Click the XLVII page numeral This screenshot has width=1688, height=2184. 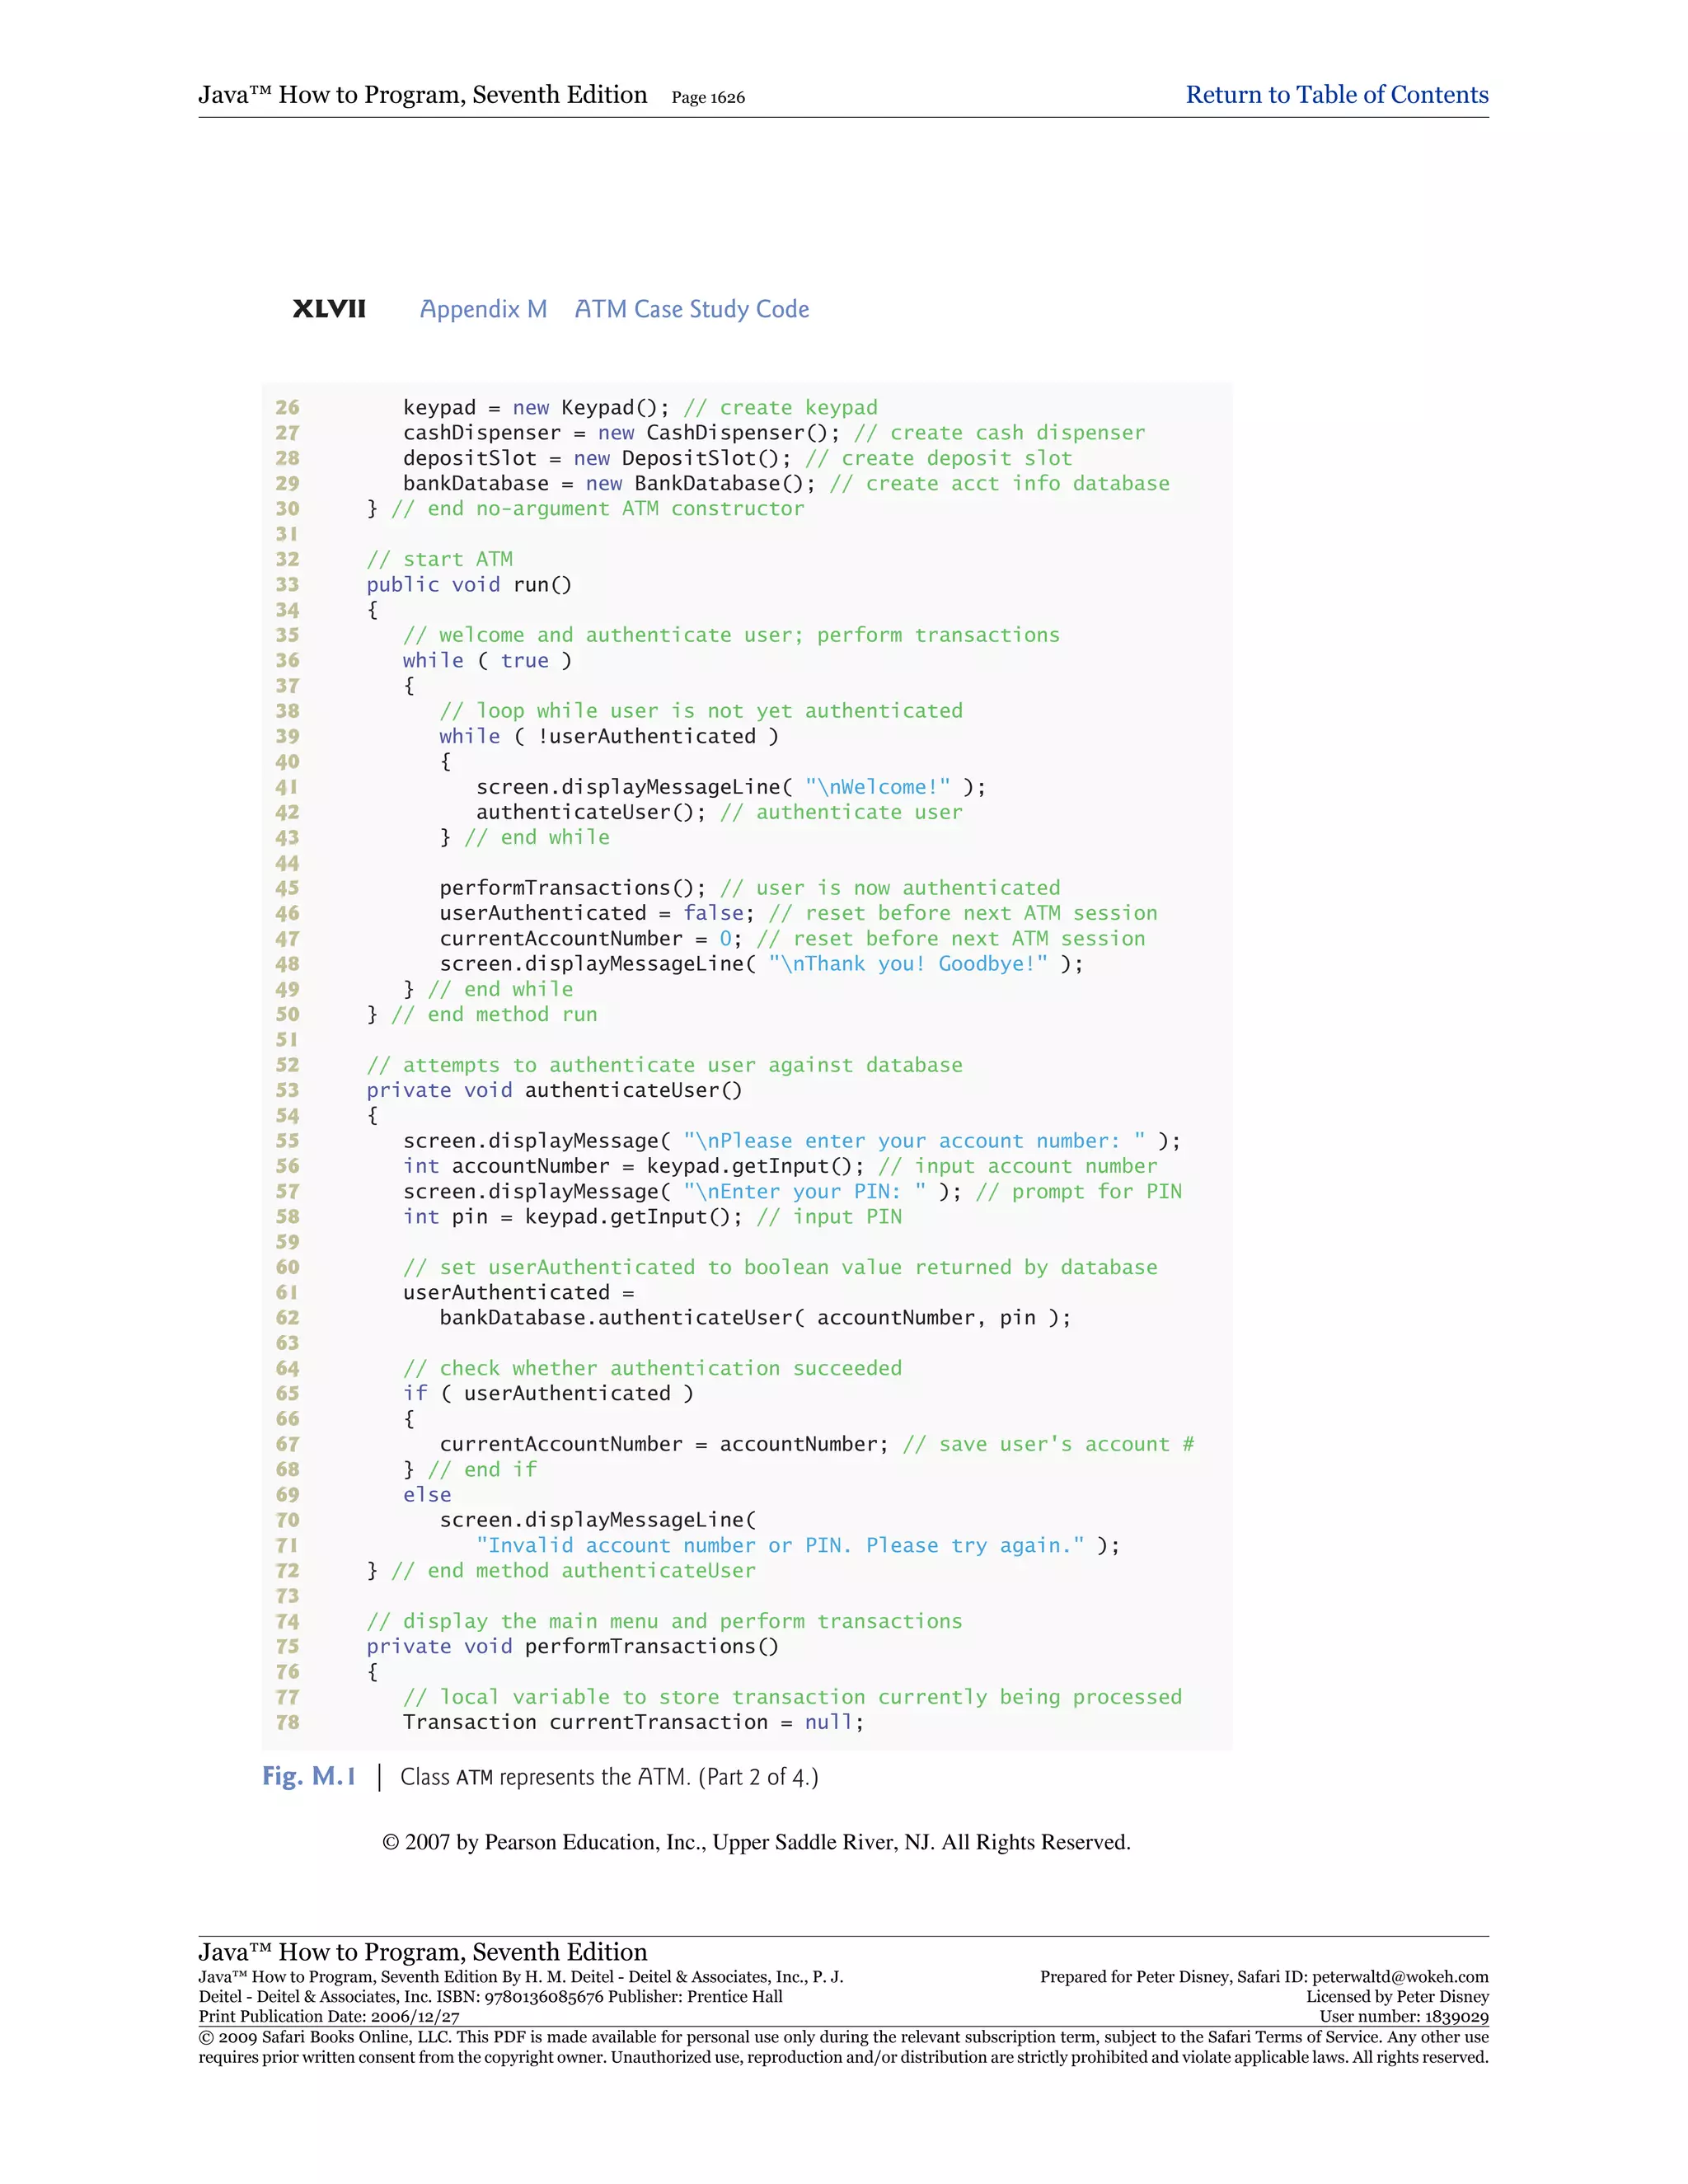329,309
